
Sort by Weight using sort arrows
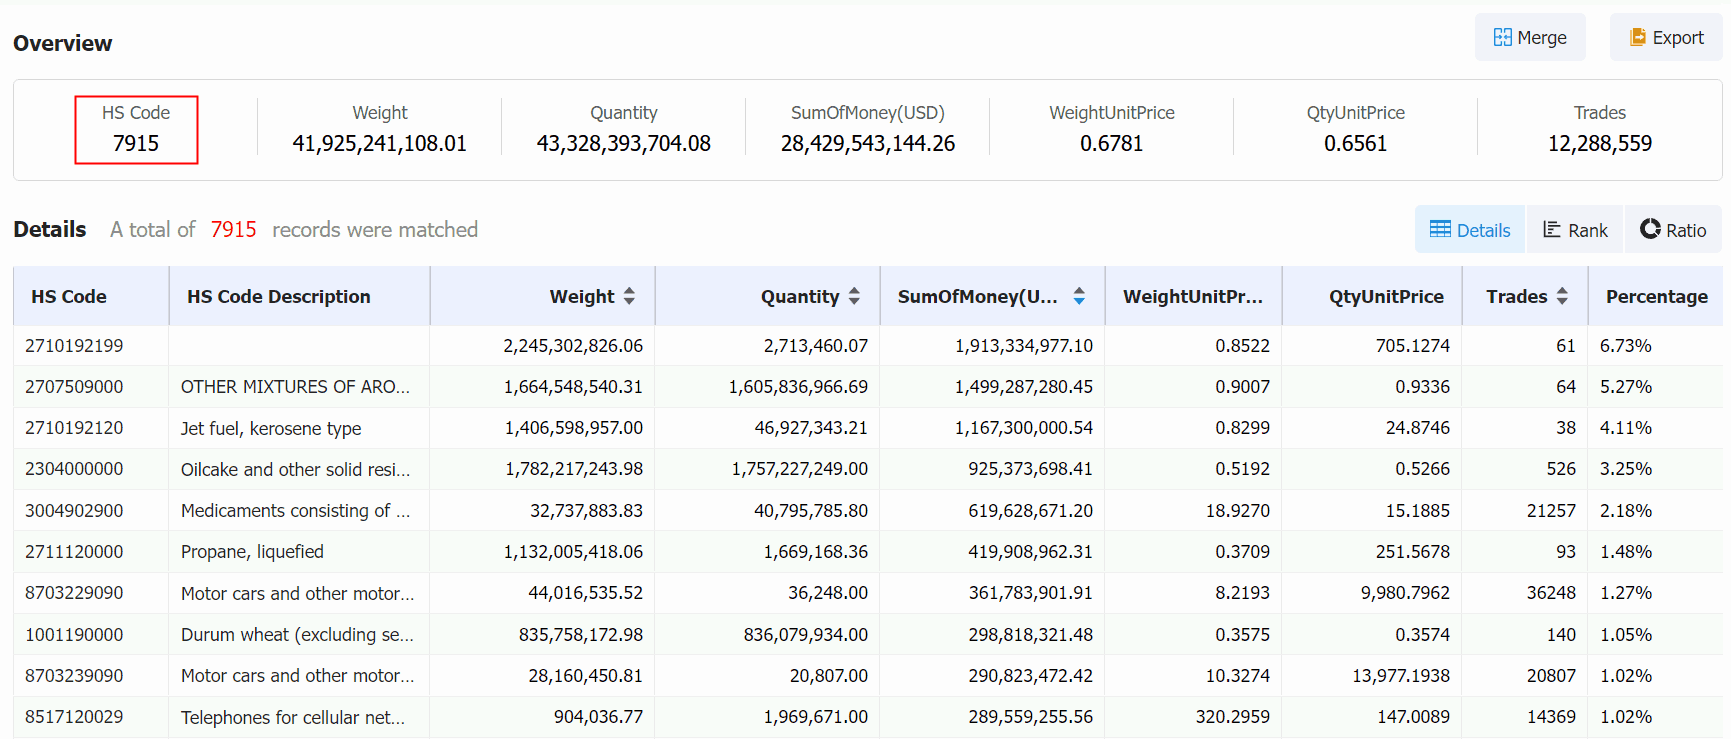tap(629, 296)
